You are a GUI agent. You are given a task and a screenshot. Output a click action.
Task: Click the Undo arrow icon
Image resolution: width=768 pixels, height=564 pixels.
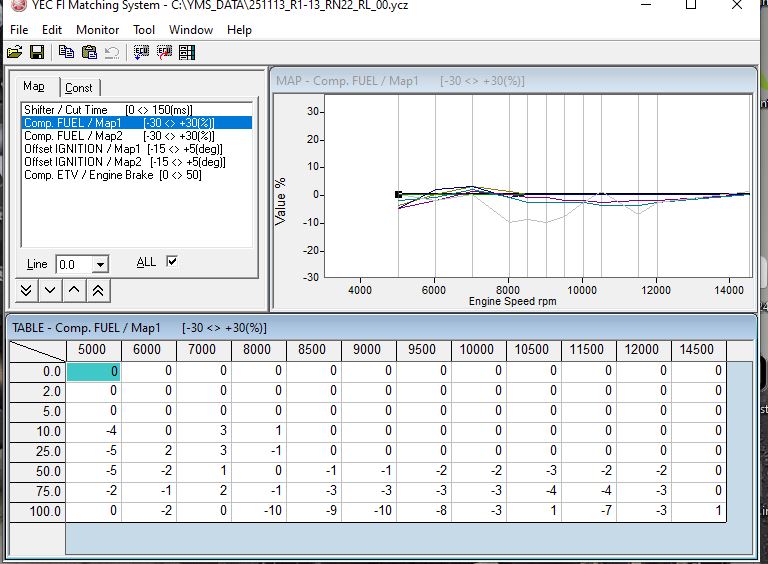coord(111,52)
